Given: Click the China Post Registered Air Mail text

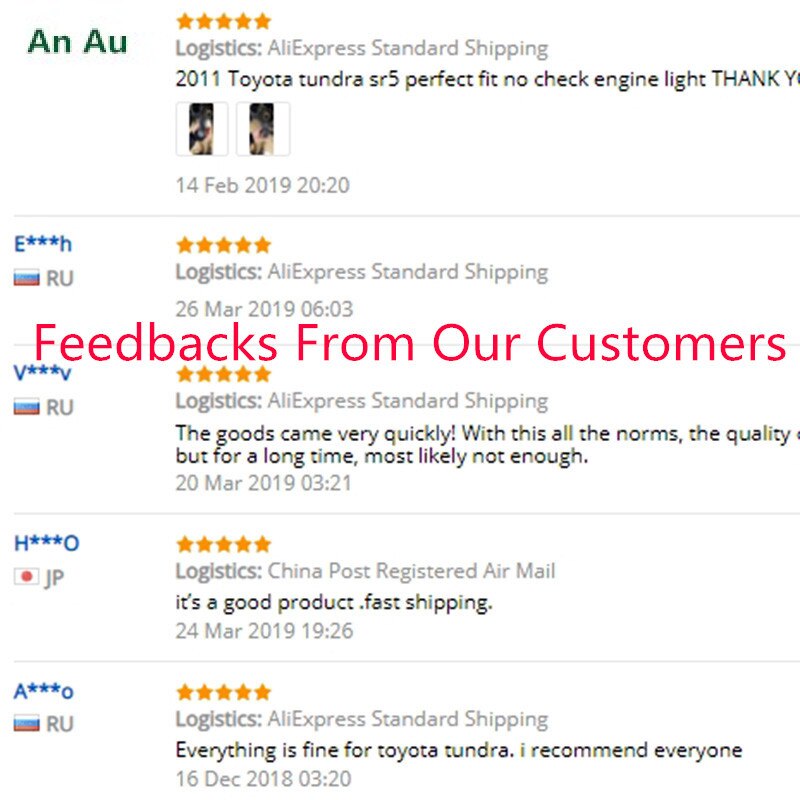Looking at the screenshot, I should tap(411, 571).
